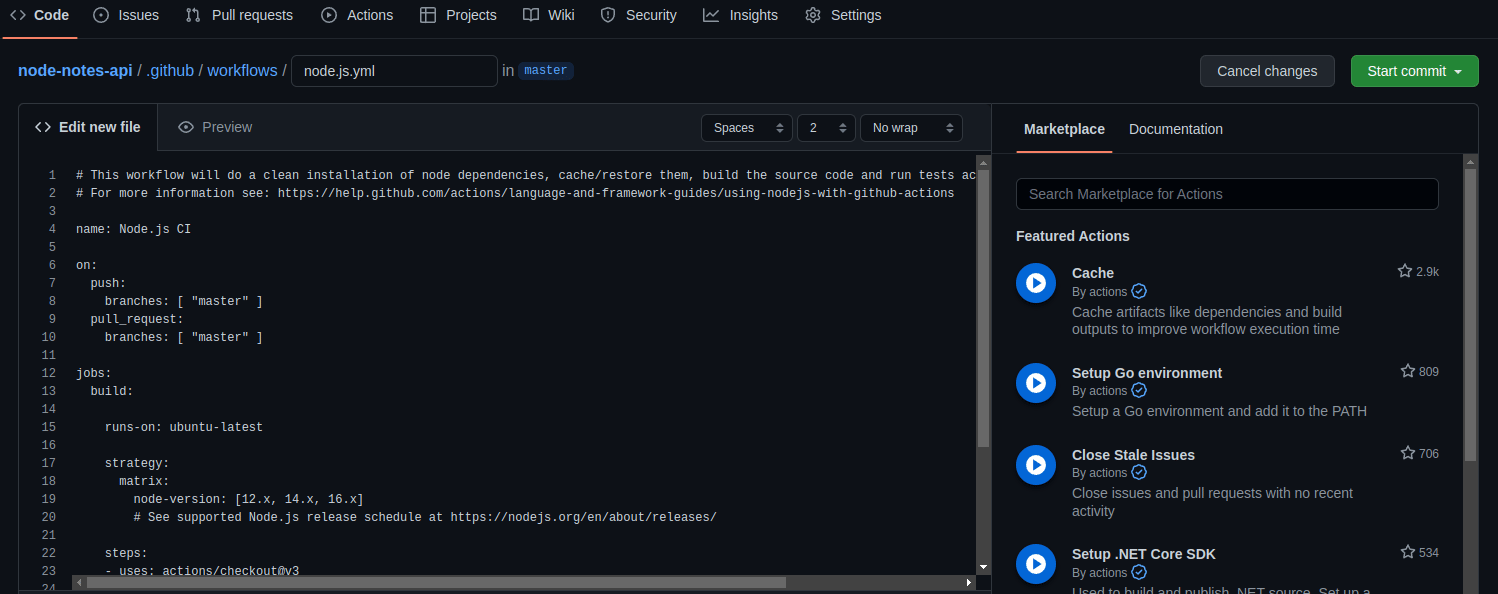Open the Actions tab
This screenshot has width=1498, height=594.
coord(357,15)
